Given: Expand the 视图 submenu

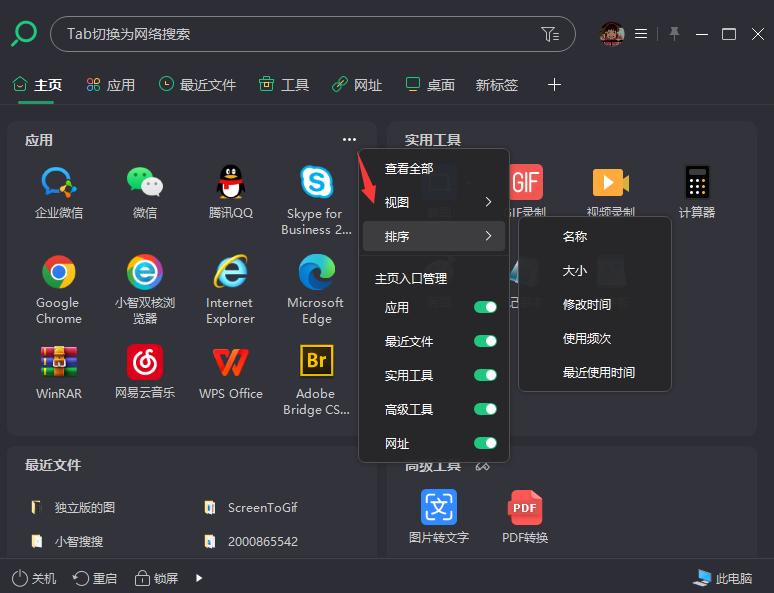Looking at the screenshot, I should pyautogui.click(x=434, y=202).
